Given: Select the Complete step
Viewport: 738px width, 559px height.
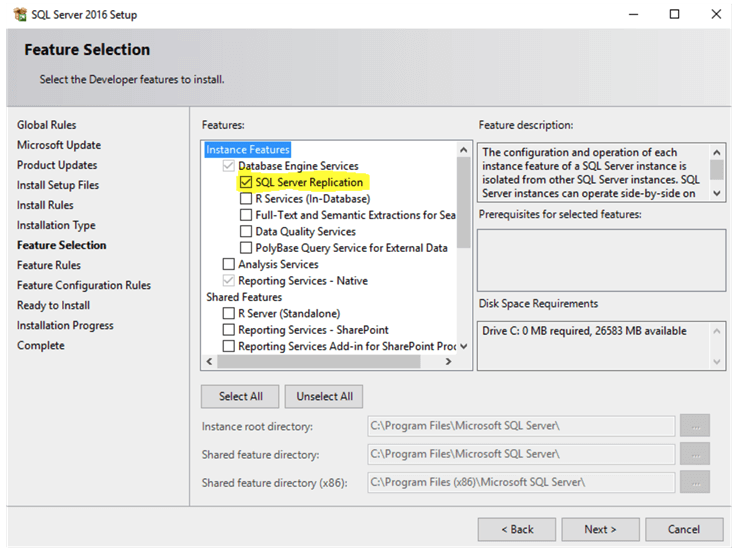Looking at the screenshot, I should click(40, 345).
